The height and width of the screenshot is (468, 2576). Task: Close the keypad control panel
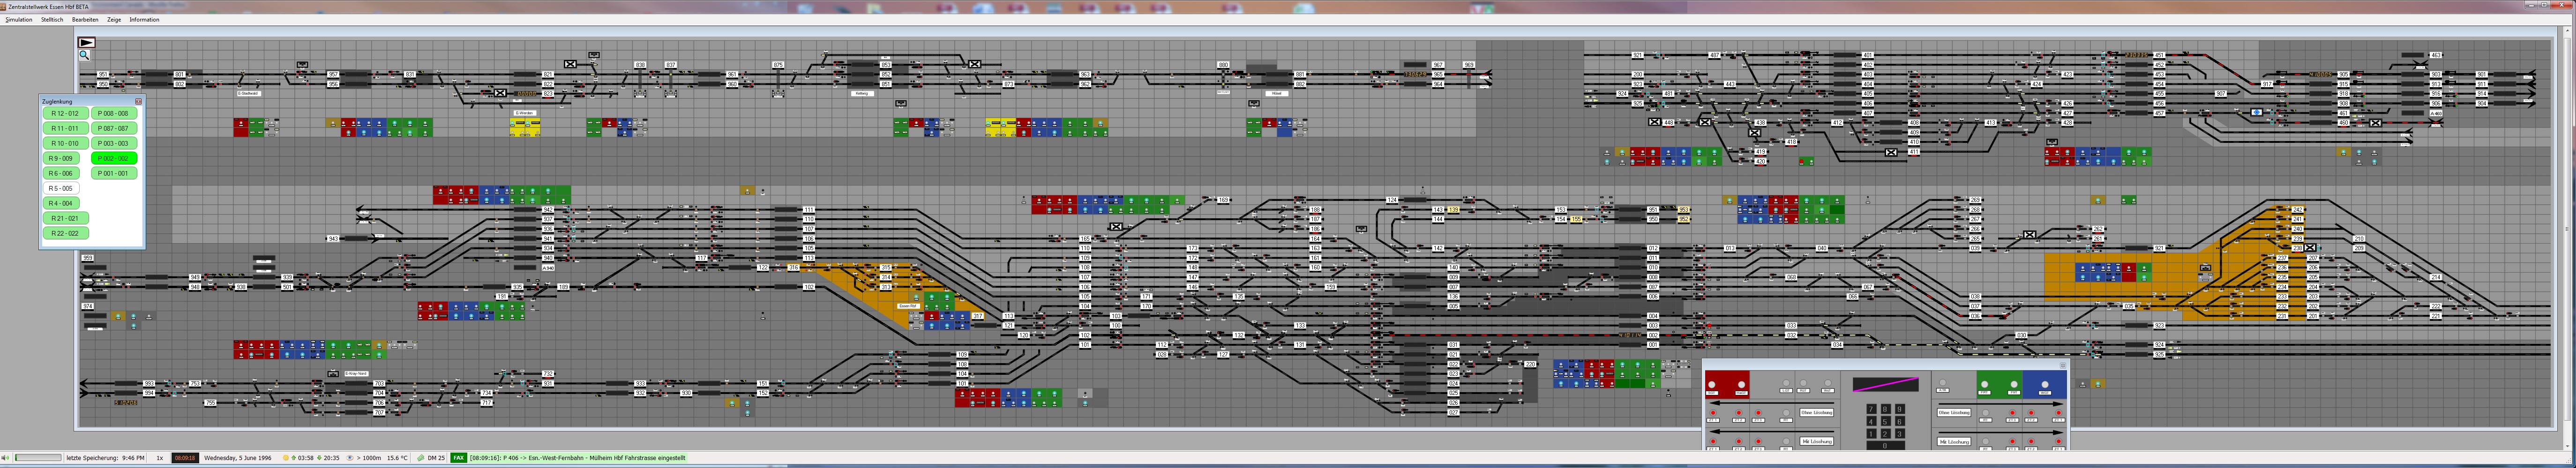tap(2063, 366)
